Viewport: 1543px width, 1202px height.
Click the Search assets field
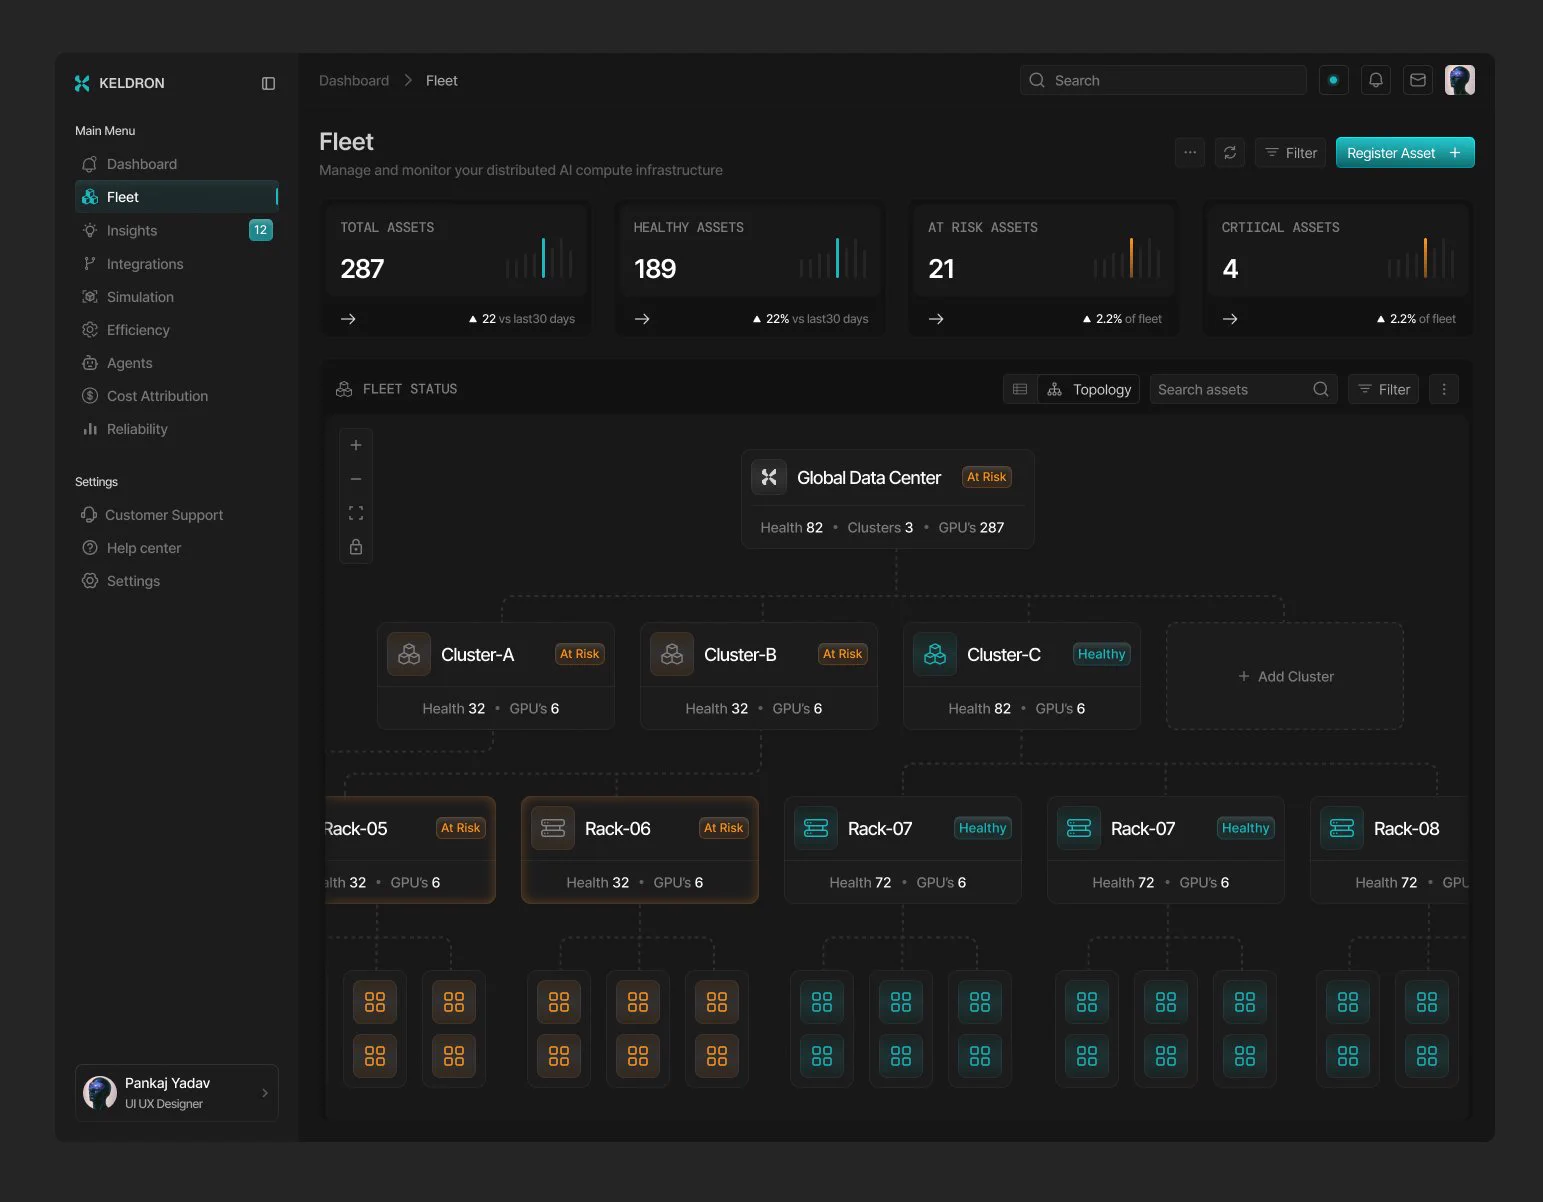(x=1243, y=389)
